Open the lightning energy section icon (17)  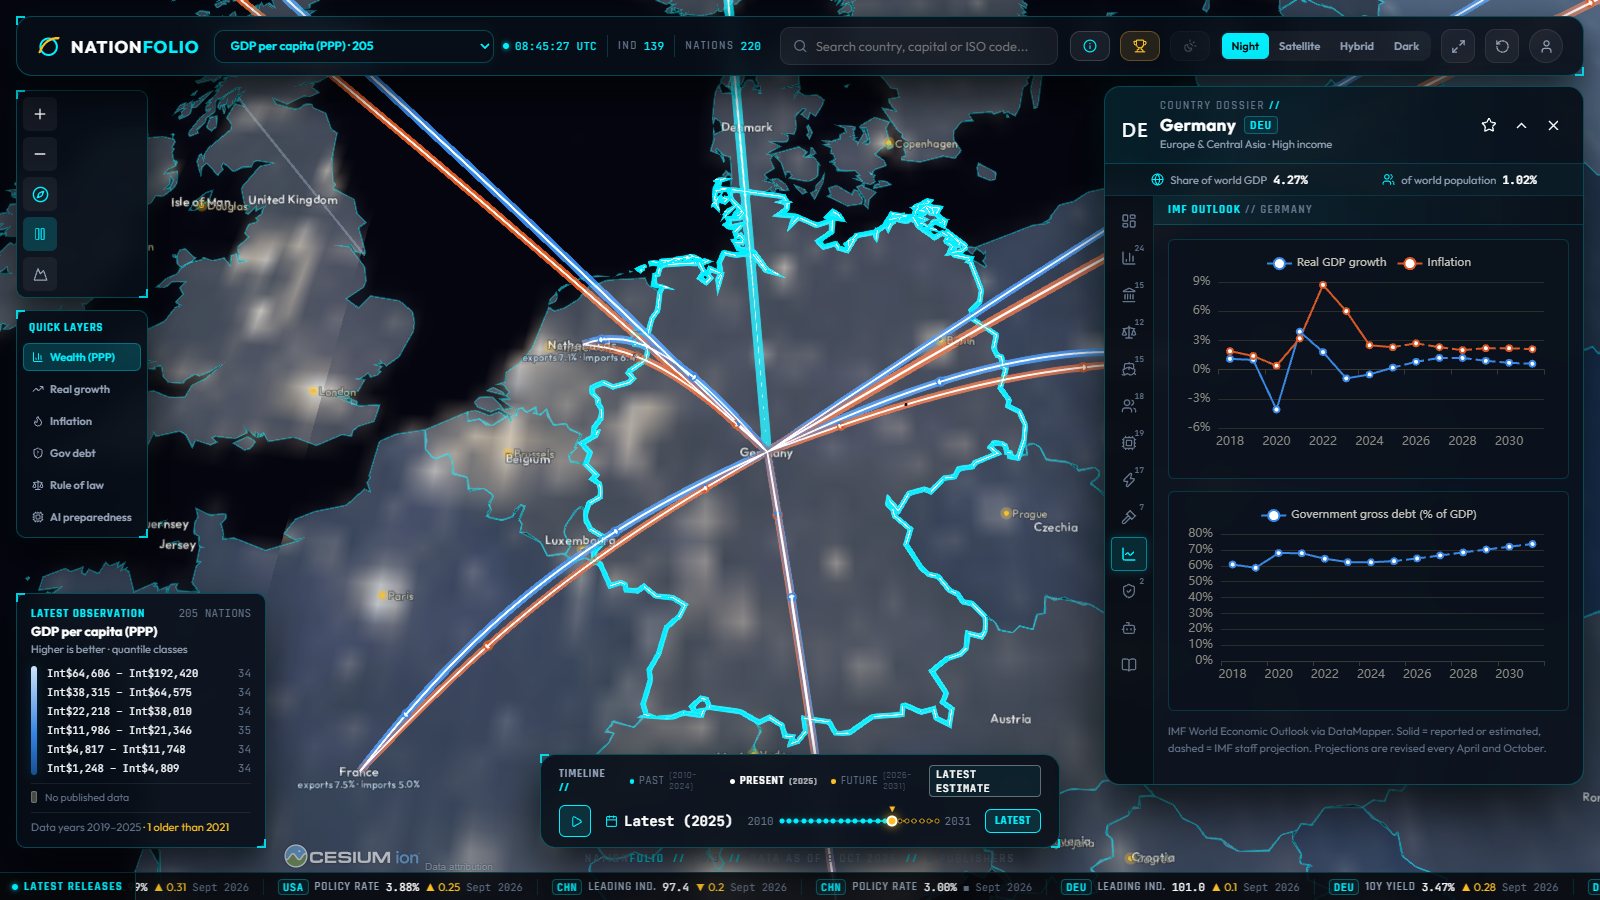pos(1129,480)
